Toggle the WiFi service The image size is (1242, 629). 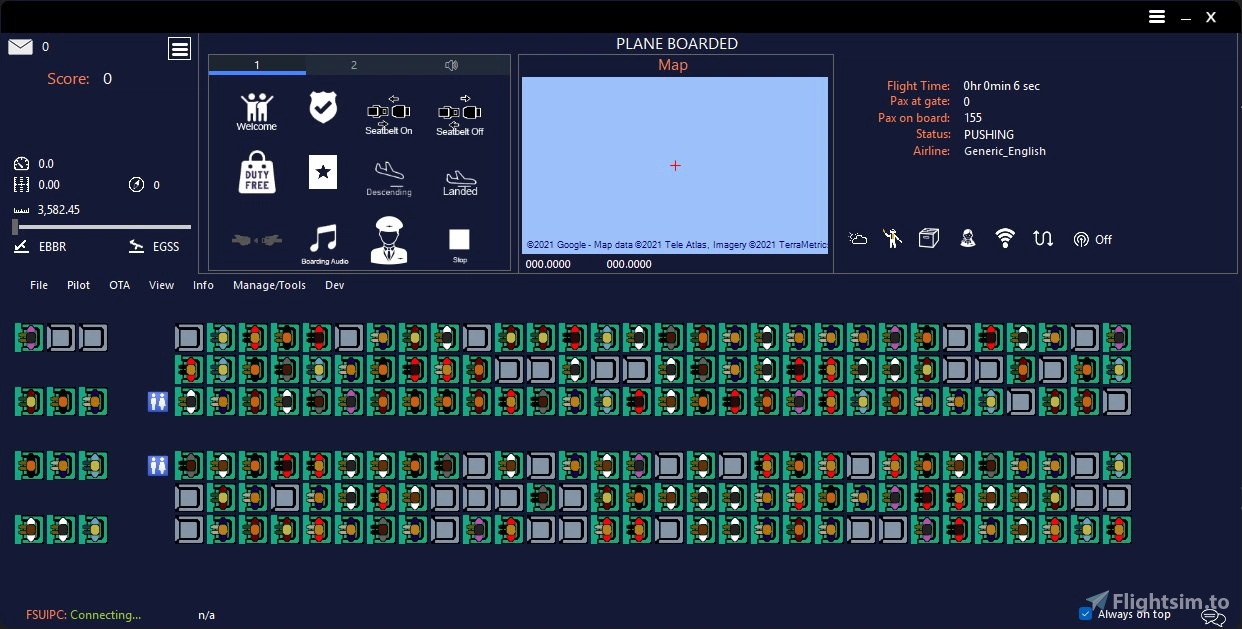point(1004,238)
